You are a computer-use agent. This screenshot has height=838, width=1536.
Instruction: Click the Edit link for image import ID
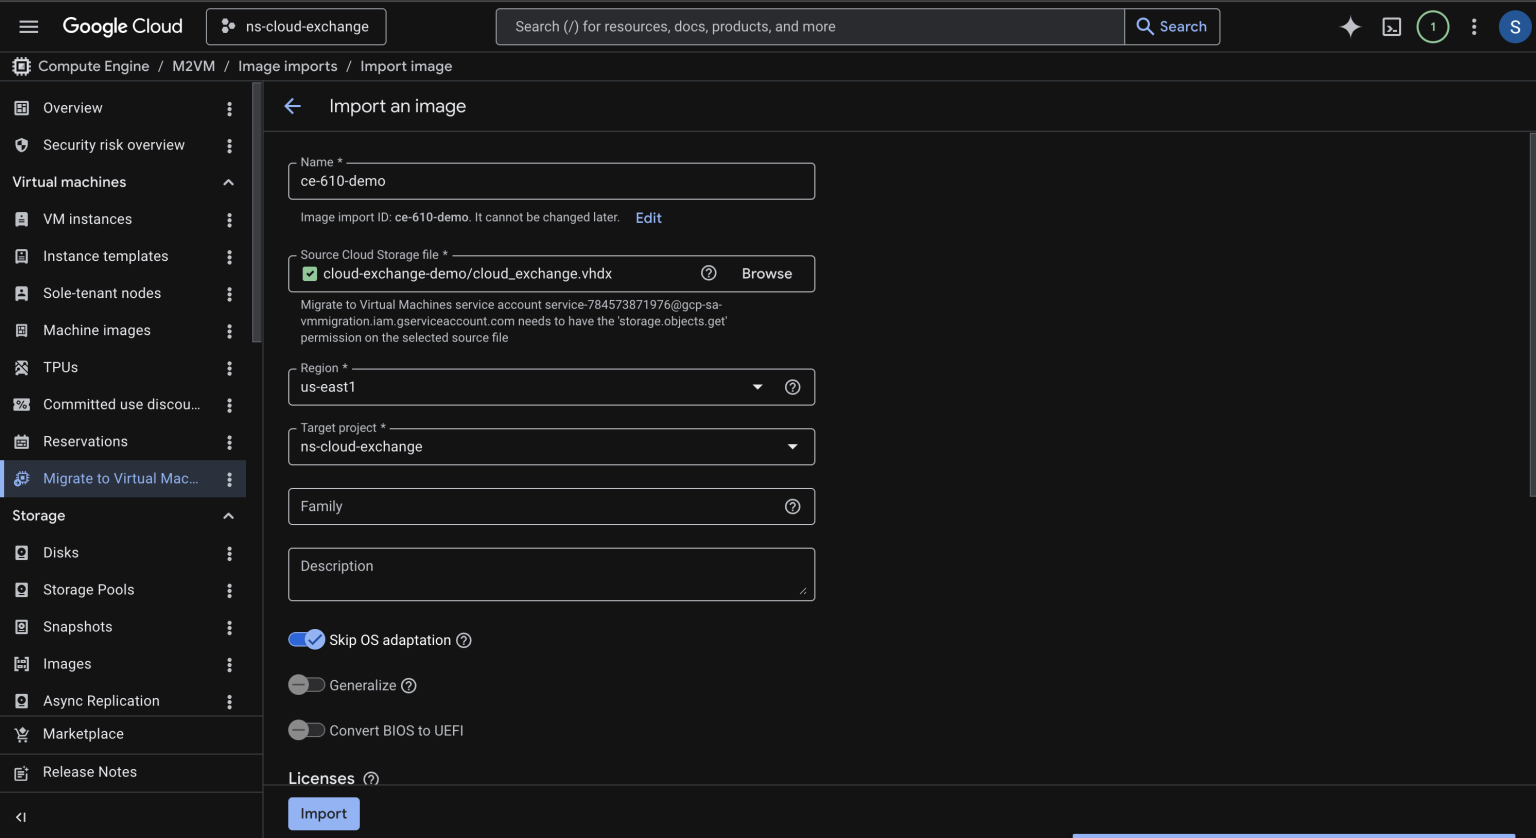point(649,218)
